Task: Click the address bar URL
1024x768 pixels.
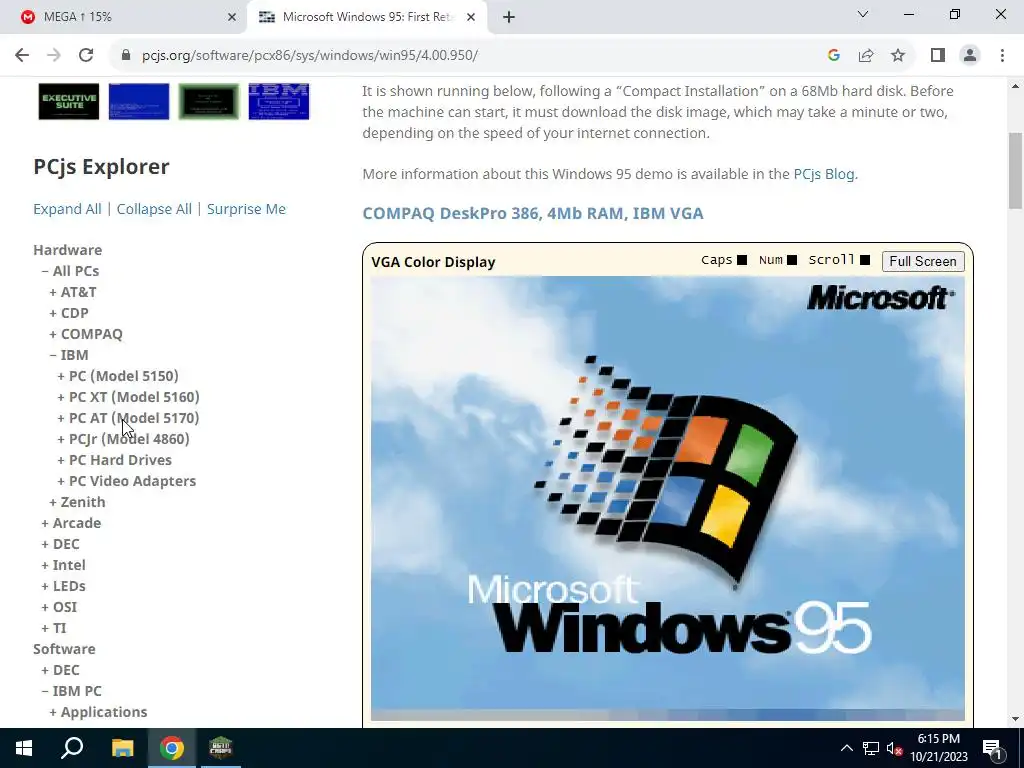Action: click(x=310, y=56)
